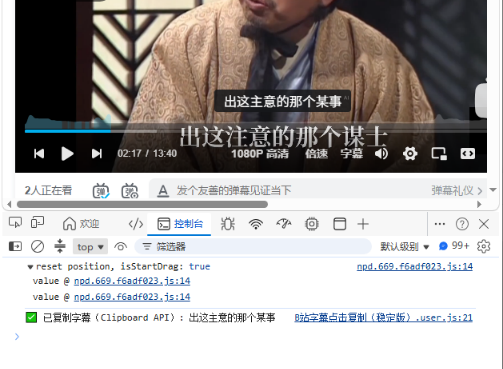The image size is (503, 369).
Task: Toggle device emulation mode icon
Action: click(37, 223)
